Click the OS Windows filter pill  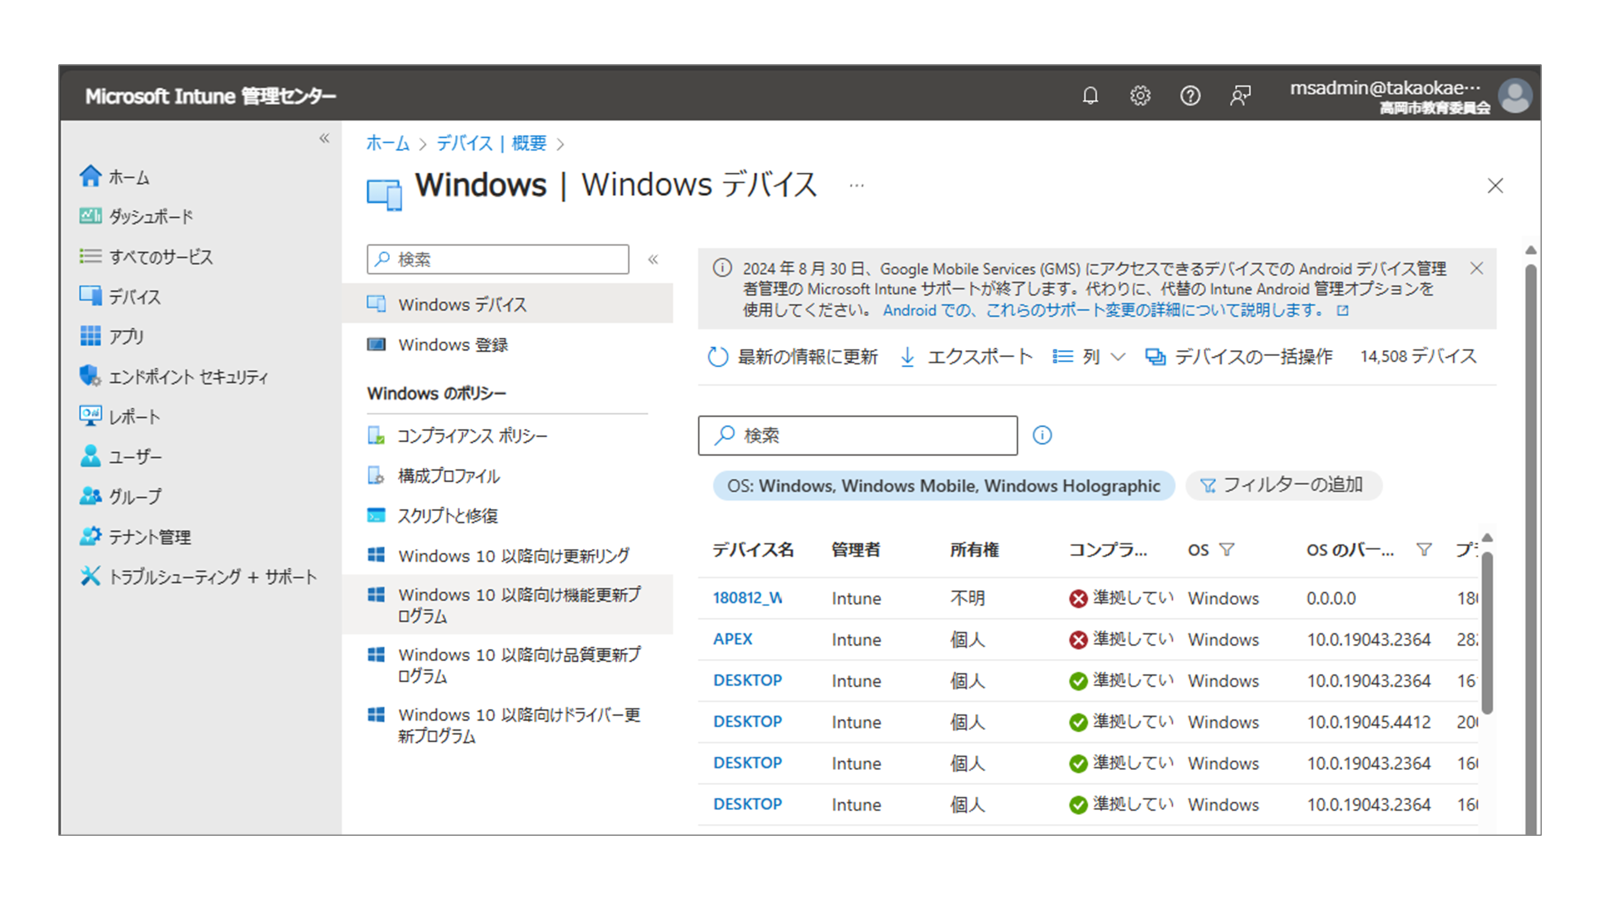943,485
